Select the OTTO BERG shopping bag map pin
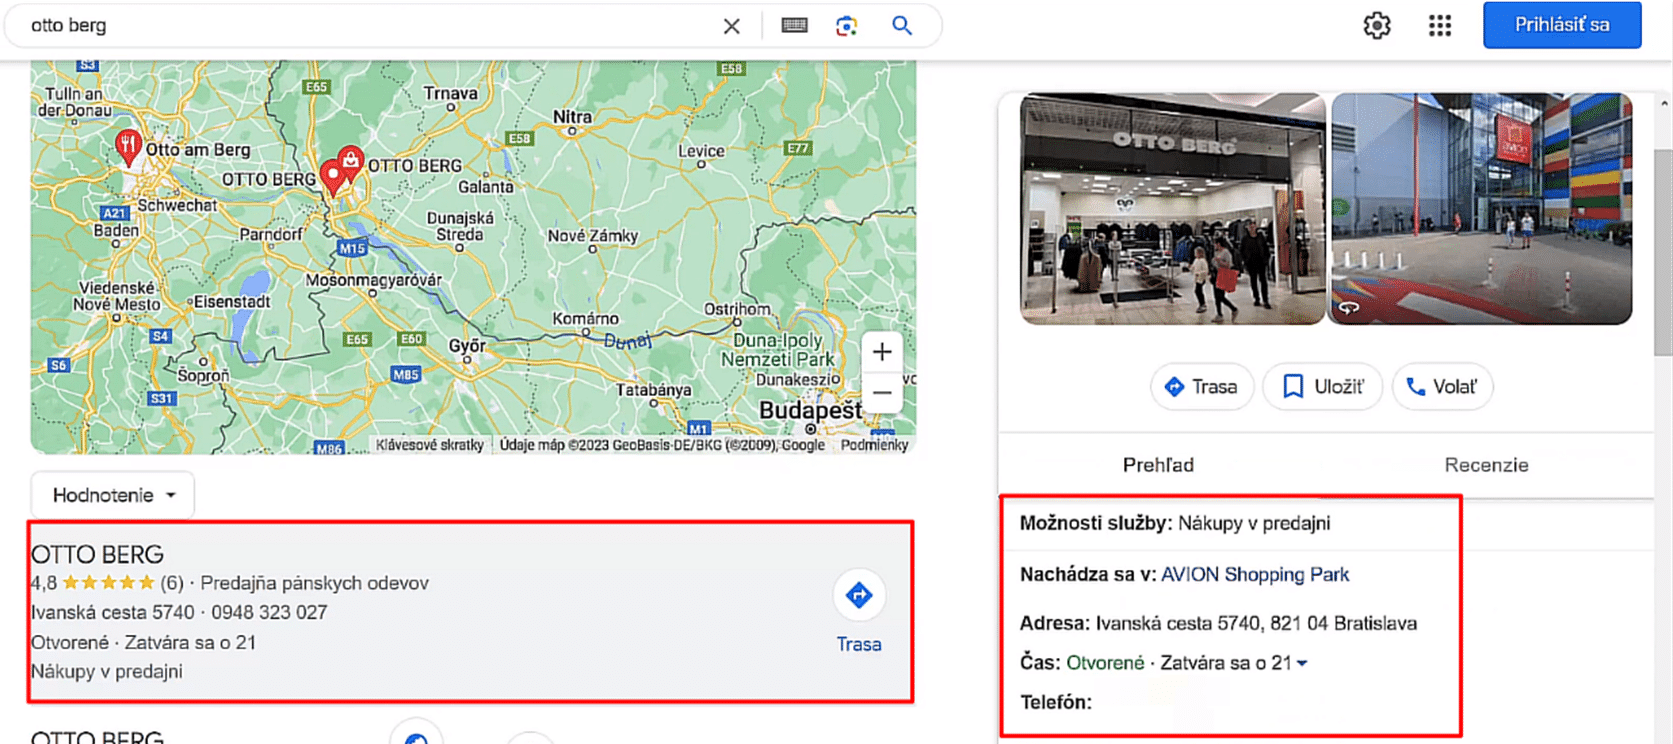 pos(350,160)
